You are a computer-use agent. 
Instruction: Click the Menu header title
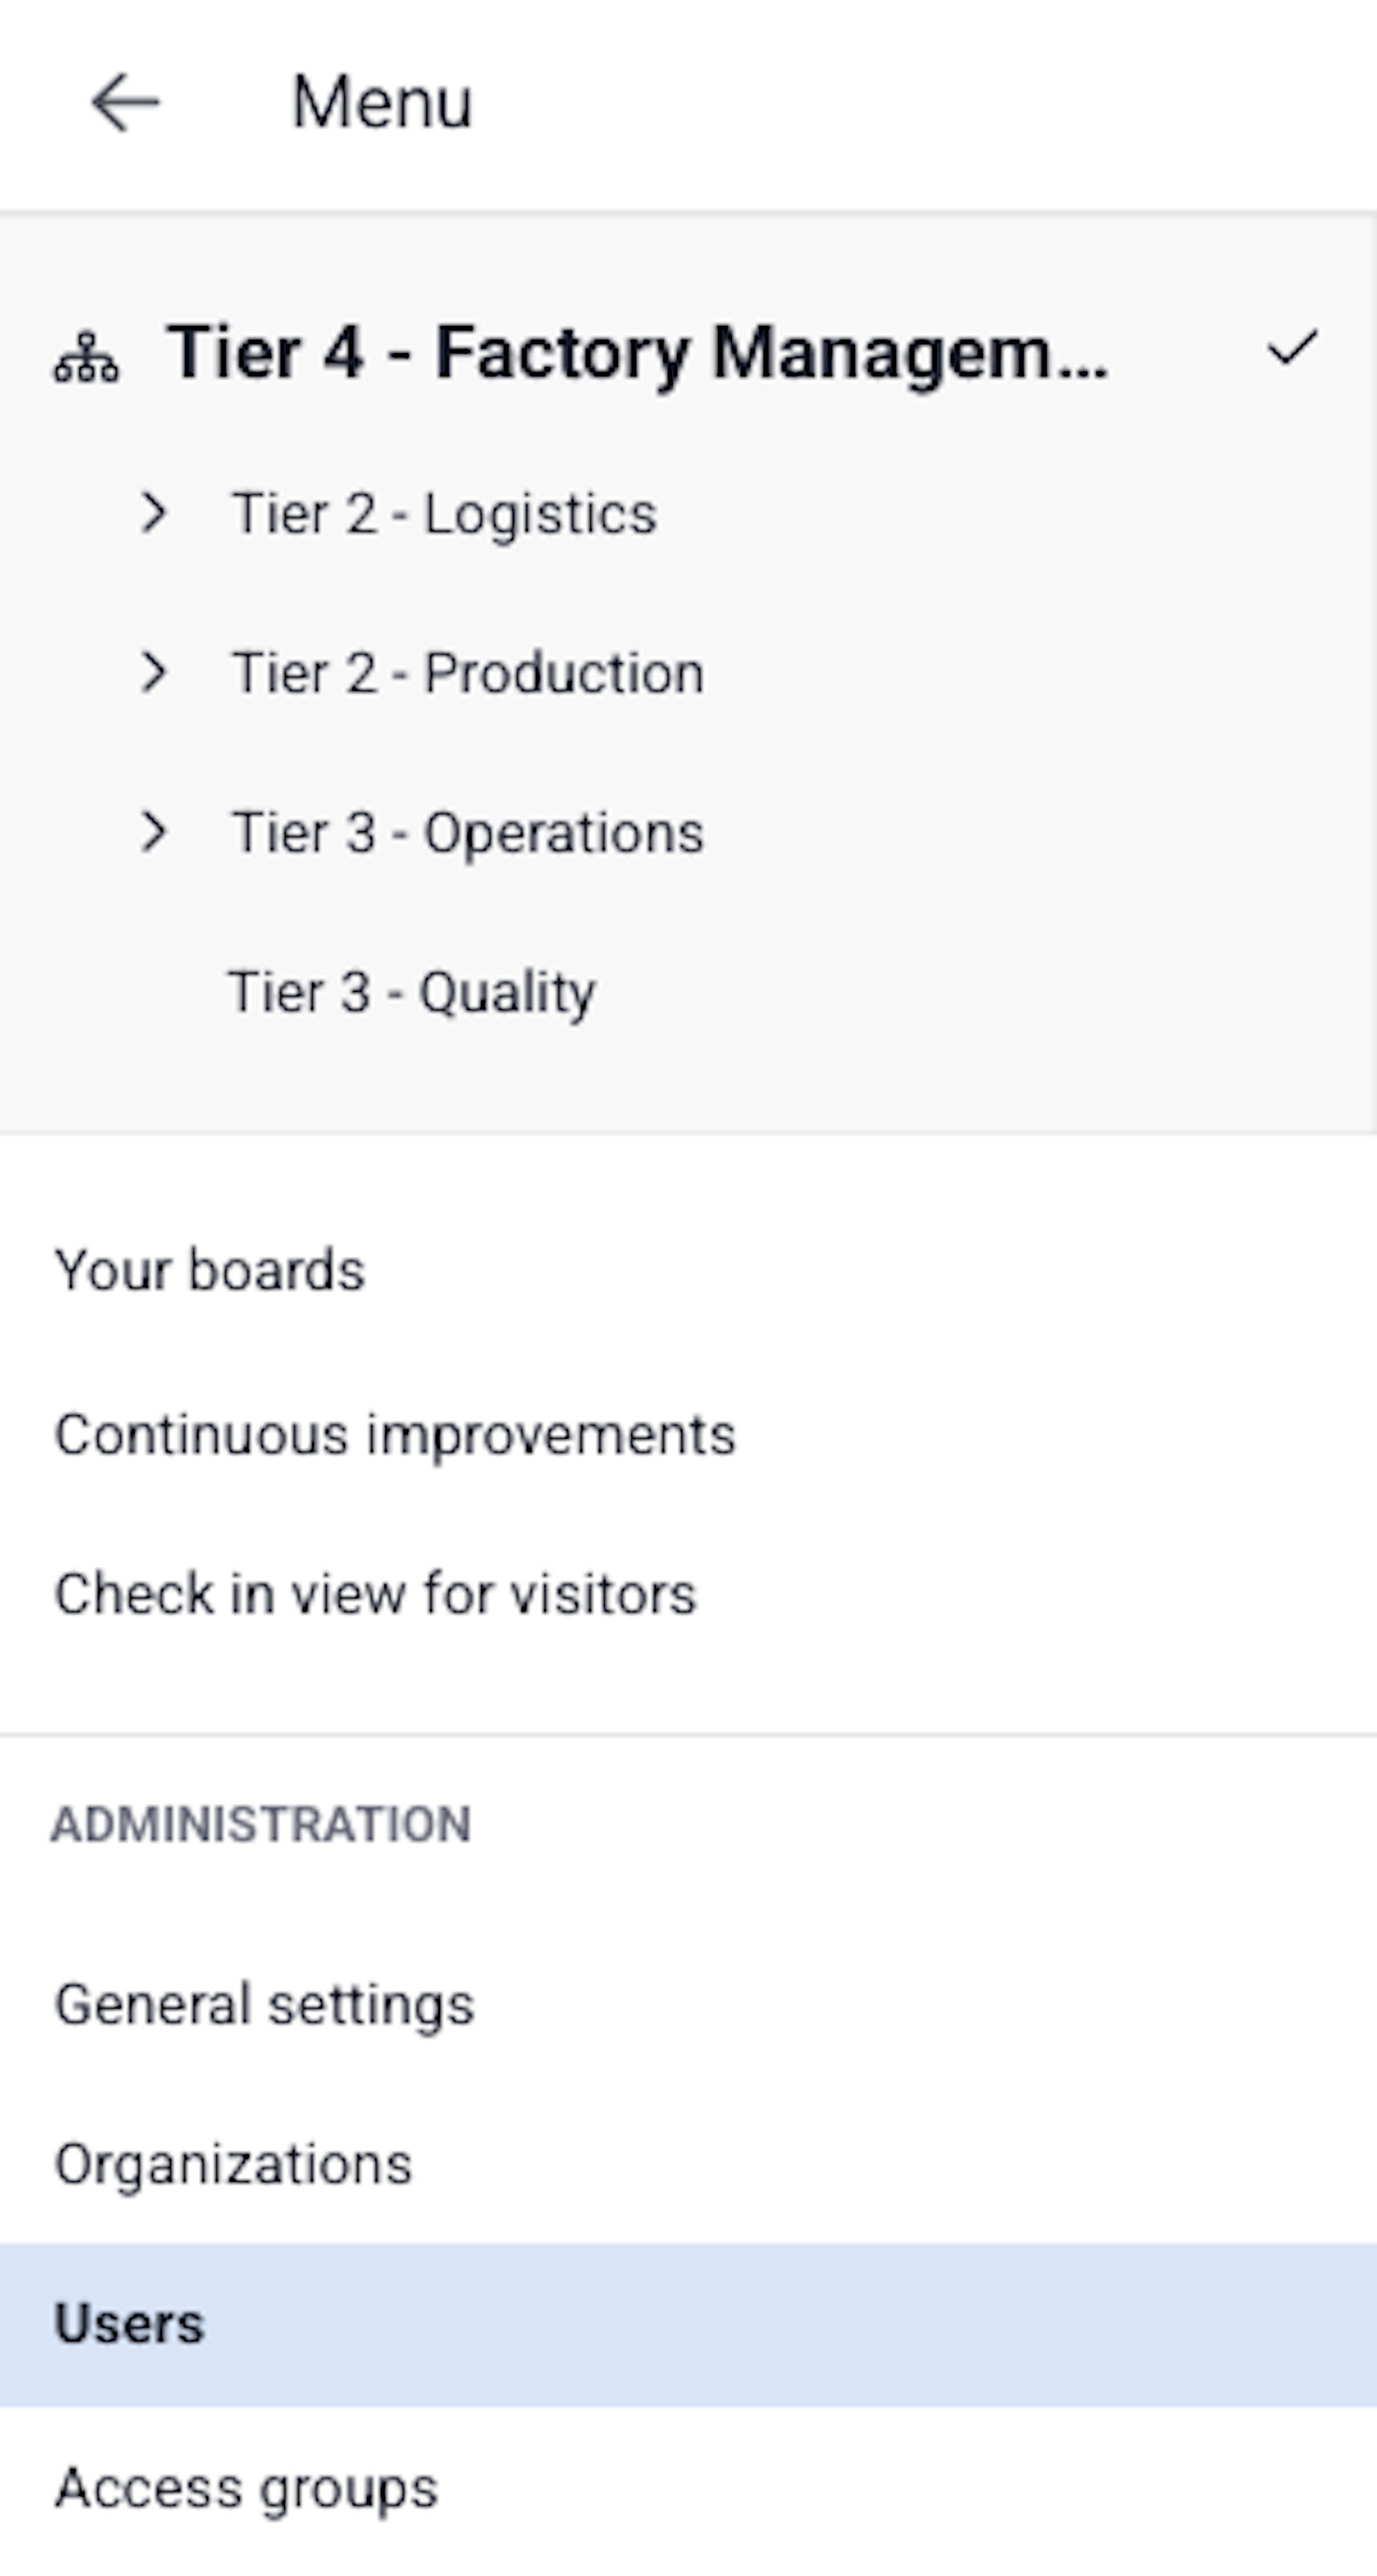pos(381,102)
